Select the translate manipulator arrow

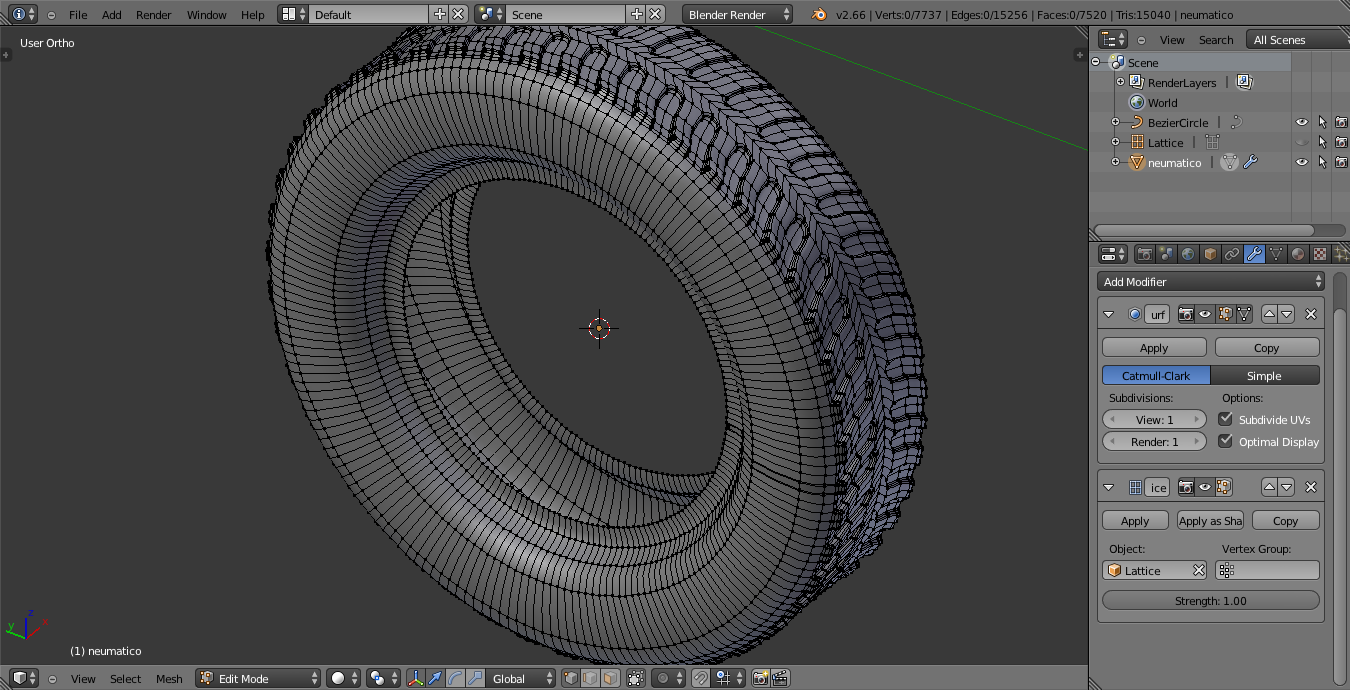coord(435,678)
